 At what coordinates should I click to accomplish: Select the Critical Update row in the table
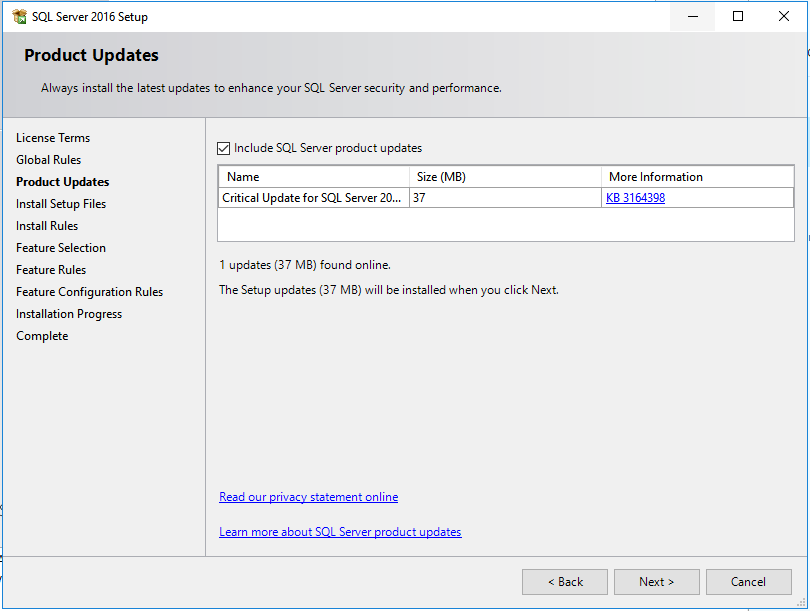click(310, 197)
